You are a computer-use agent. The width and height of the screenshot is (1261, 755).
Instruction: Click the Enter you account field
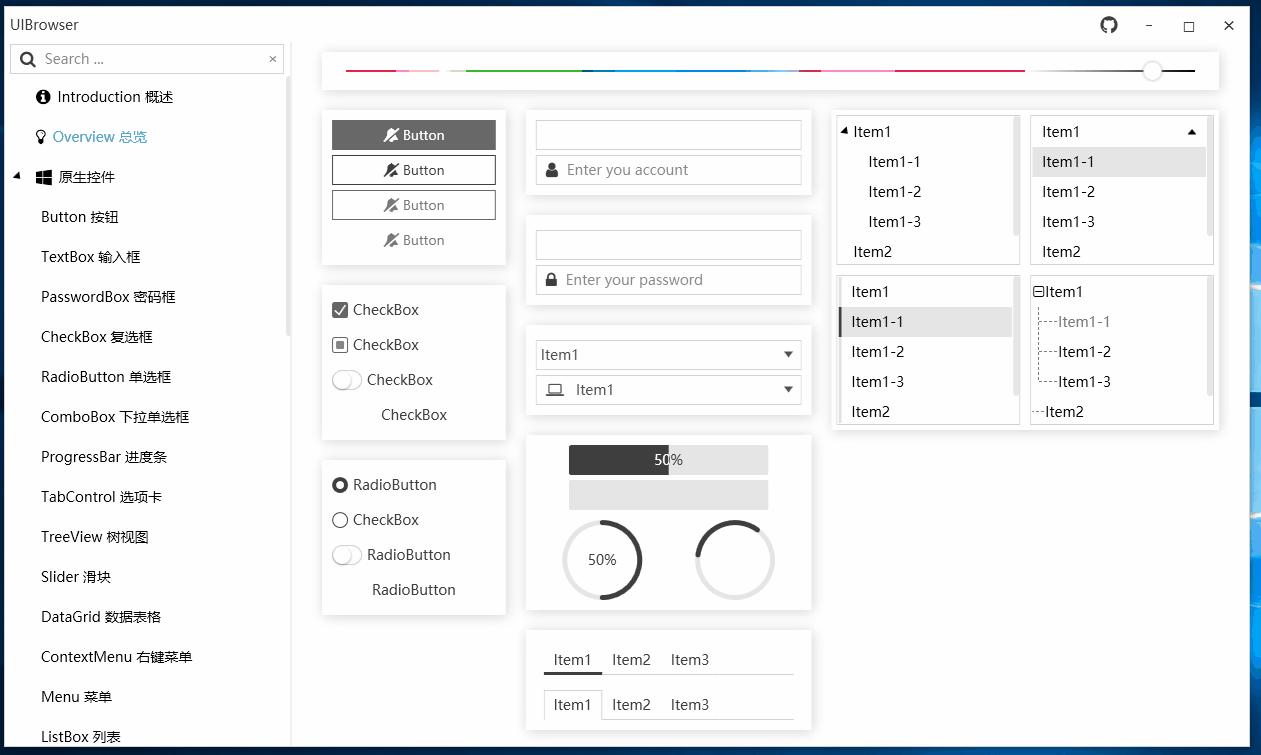click(x=669, y=170)
